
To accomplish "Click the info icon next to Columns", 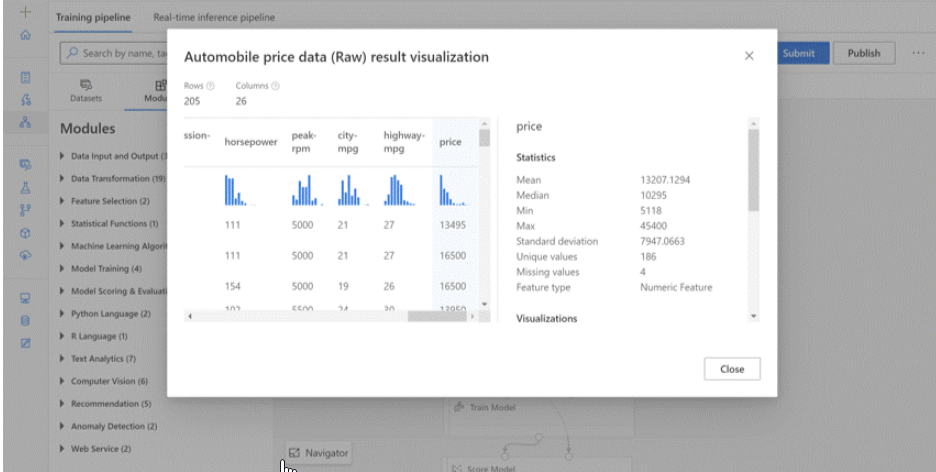I will coord(275,86).
